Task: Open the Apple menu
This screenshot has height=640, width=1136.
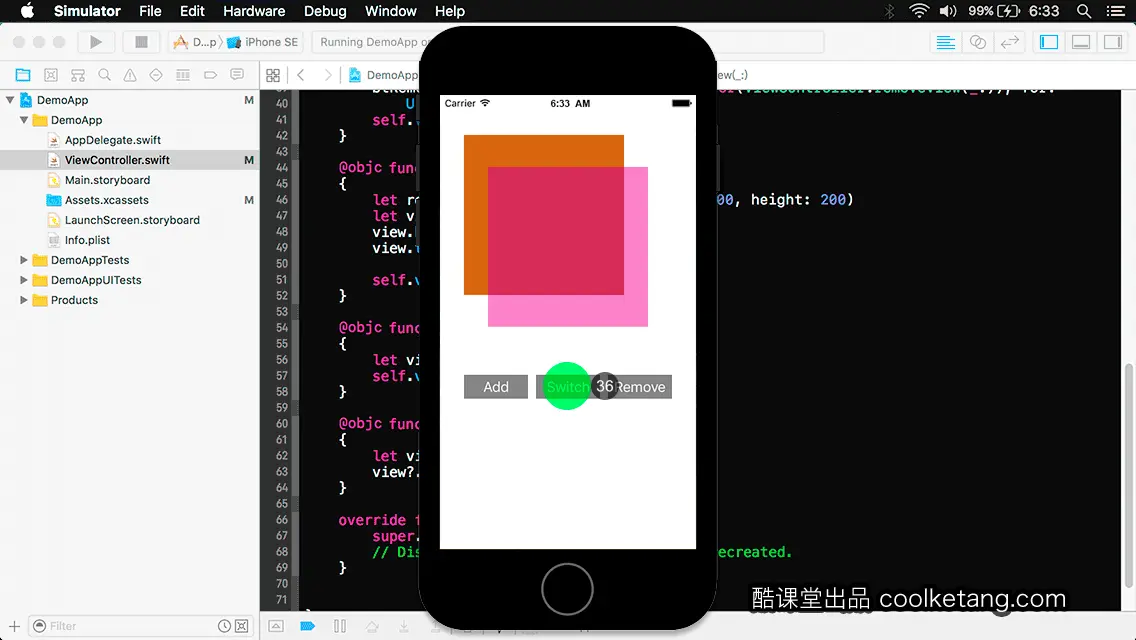Action: coord(27,11)
